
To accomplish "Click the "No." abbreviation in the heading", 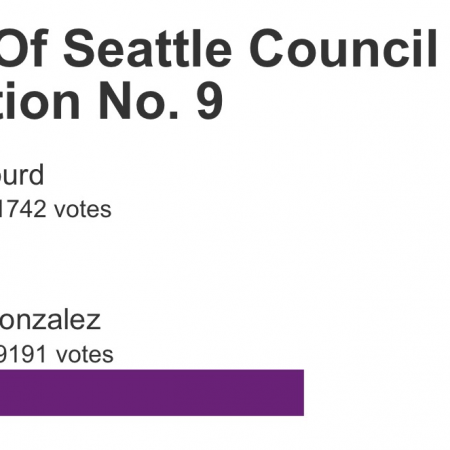I will click(x=139, y=100).
